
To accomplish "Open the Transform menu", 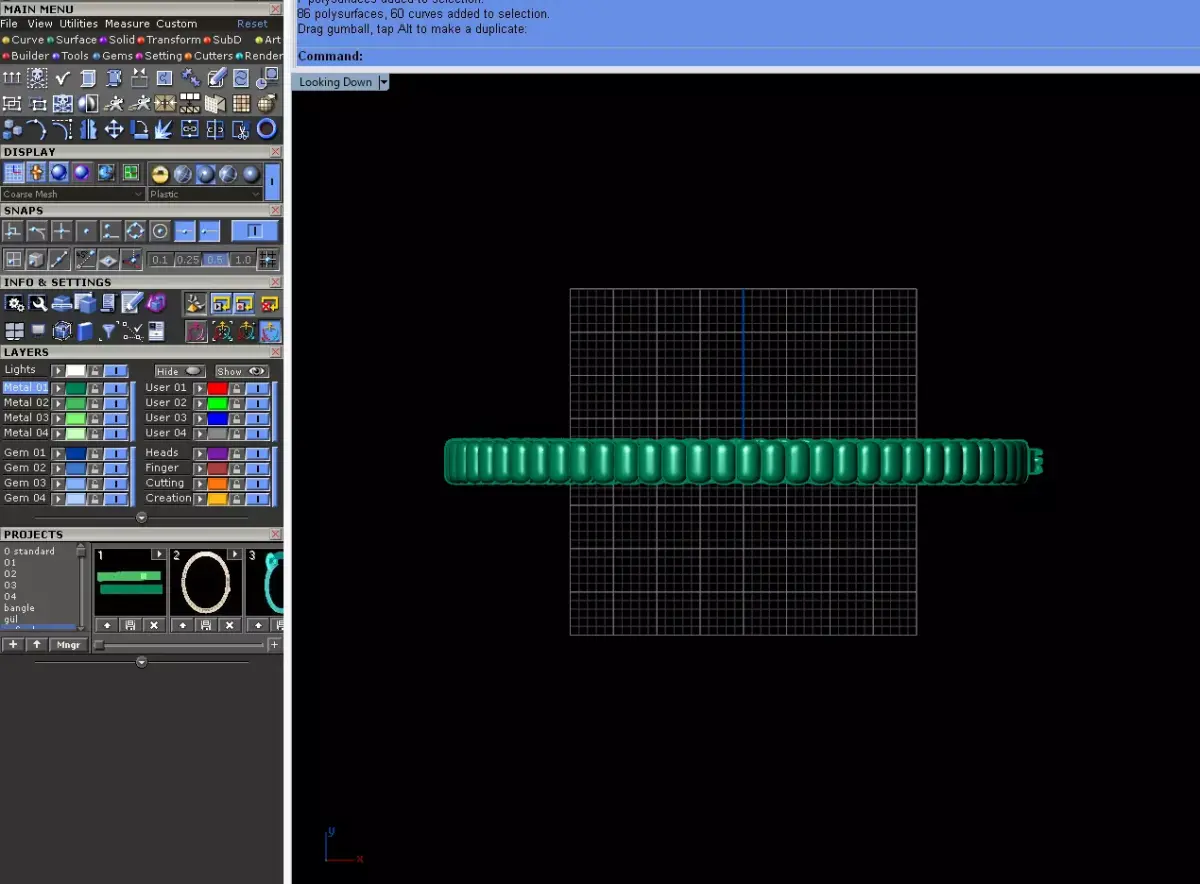I will click(174, 40).
